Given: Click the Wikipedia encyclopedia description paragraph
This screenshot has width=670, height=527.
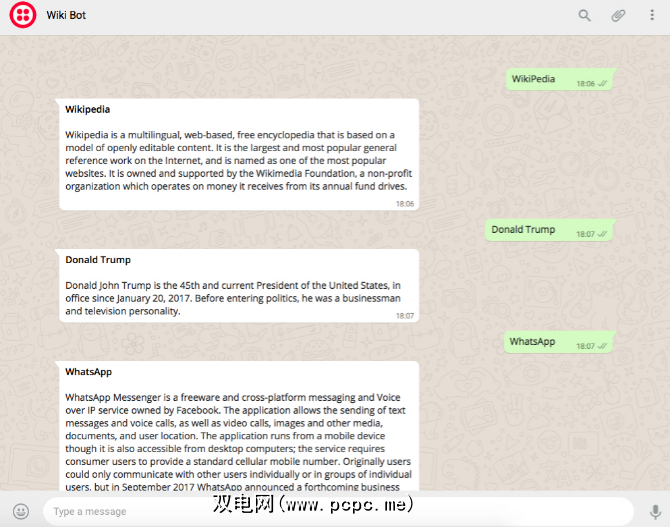Looking at the screenshot, I should pyautogui.click(x=238, y=161).
